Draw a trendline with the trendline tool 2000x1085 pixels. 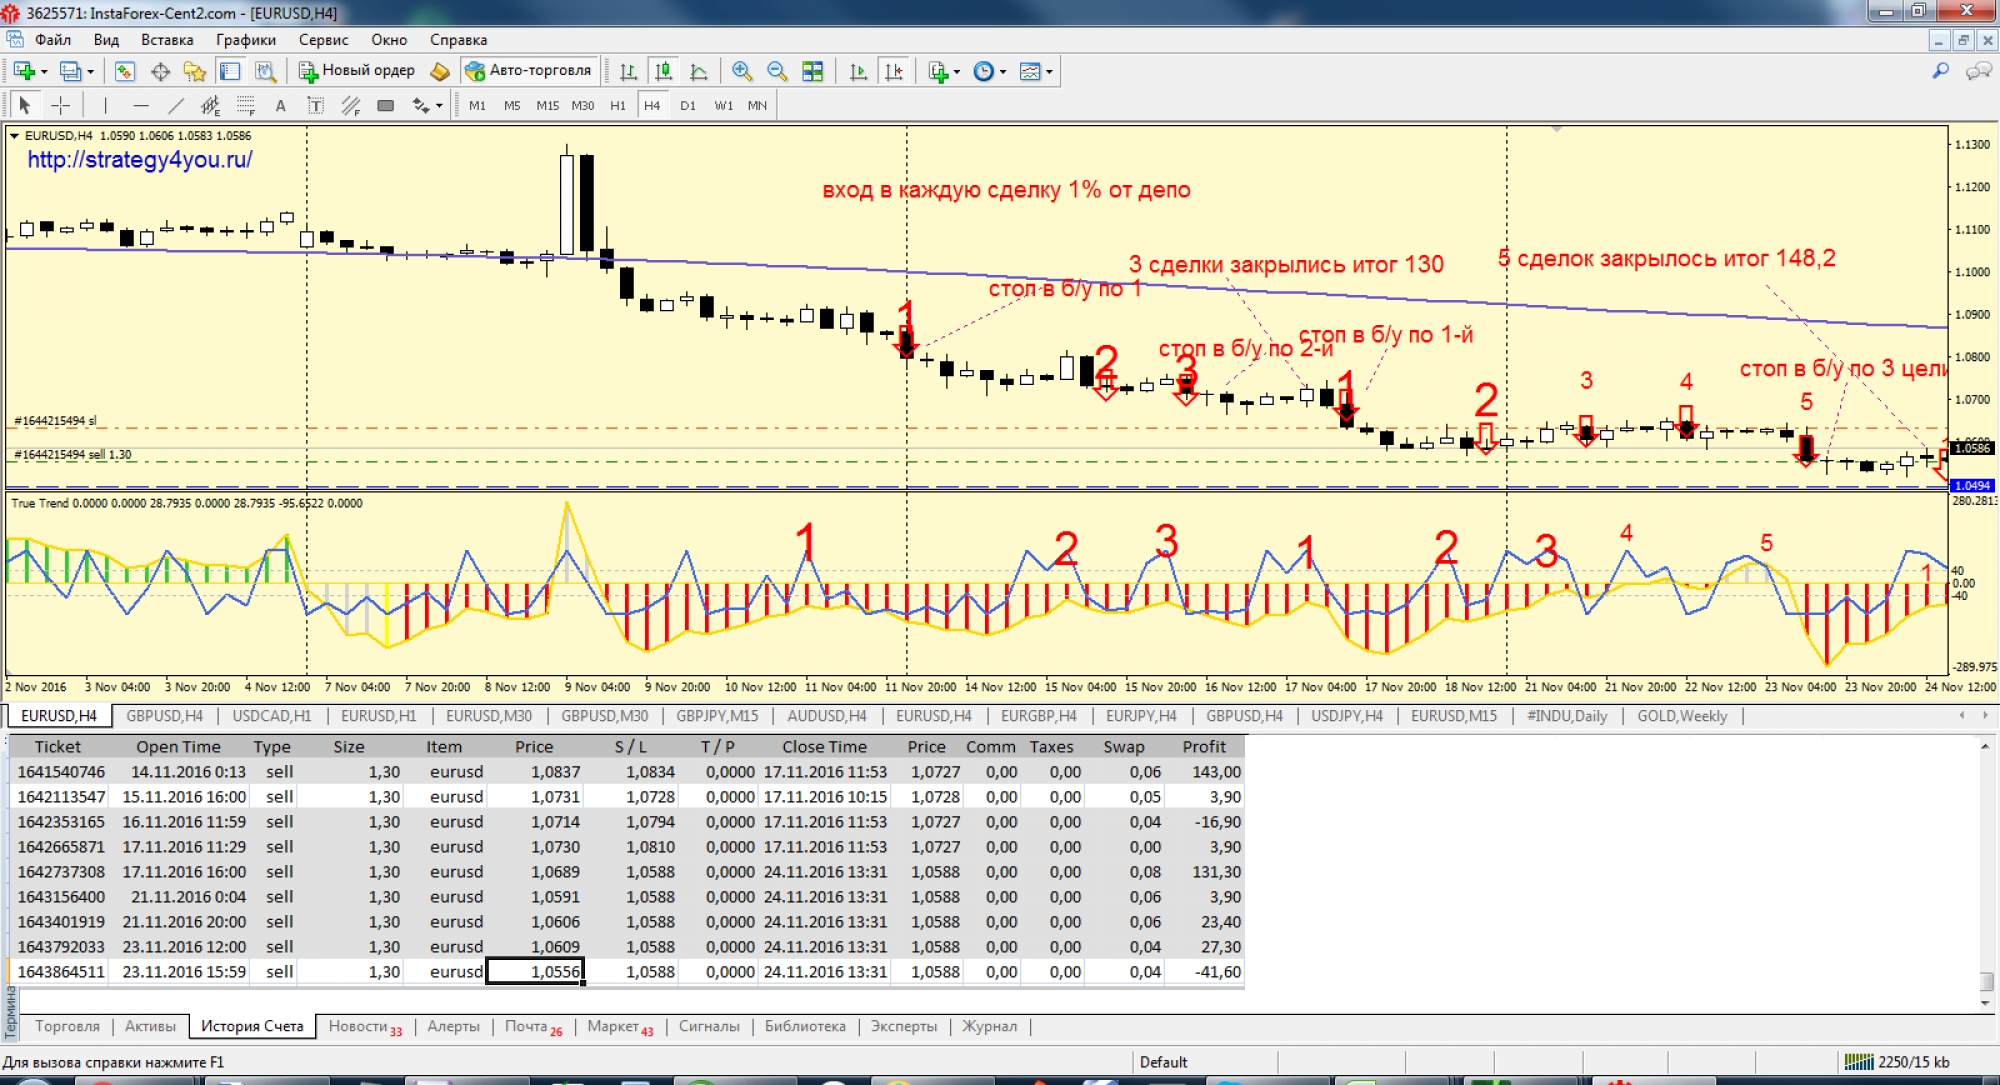tap(176, 106)
